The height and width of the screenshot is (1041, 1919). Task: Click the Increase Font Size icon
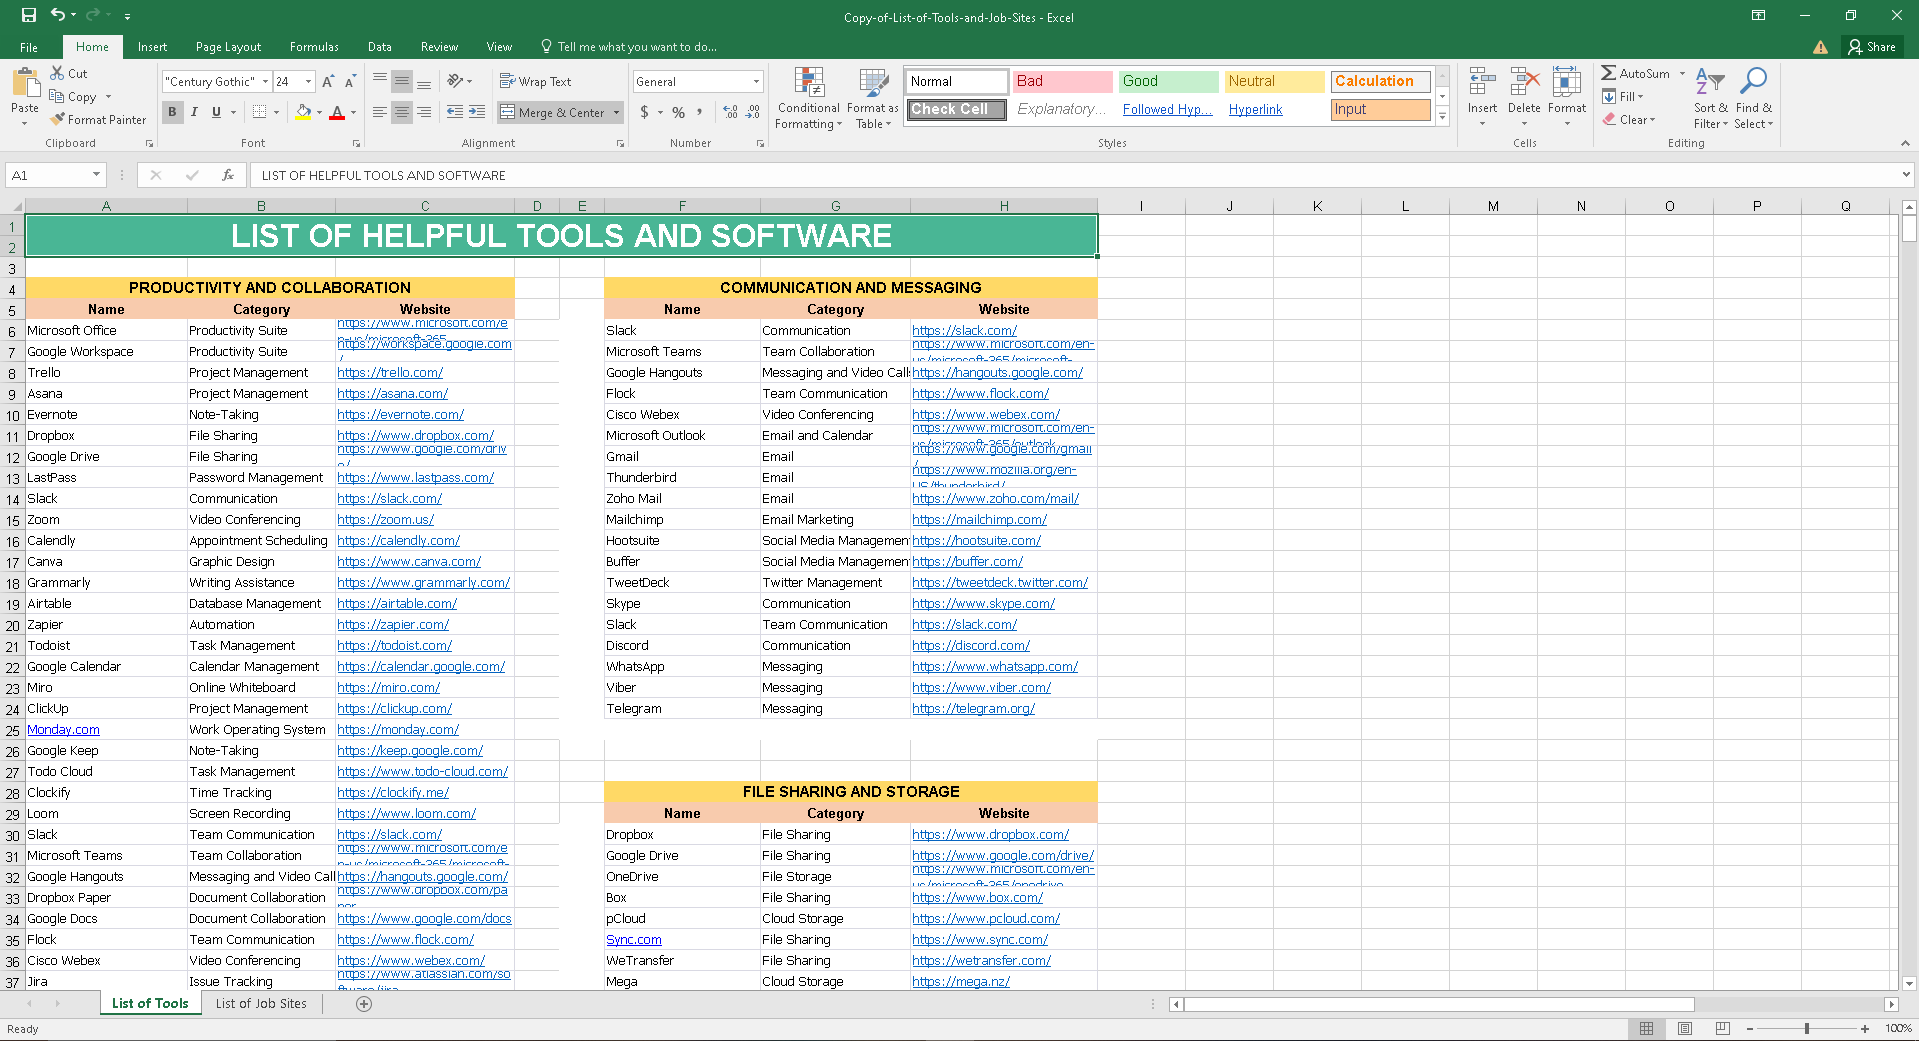pos(328,82)
